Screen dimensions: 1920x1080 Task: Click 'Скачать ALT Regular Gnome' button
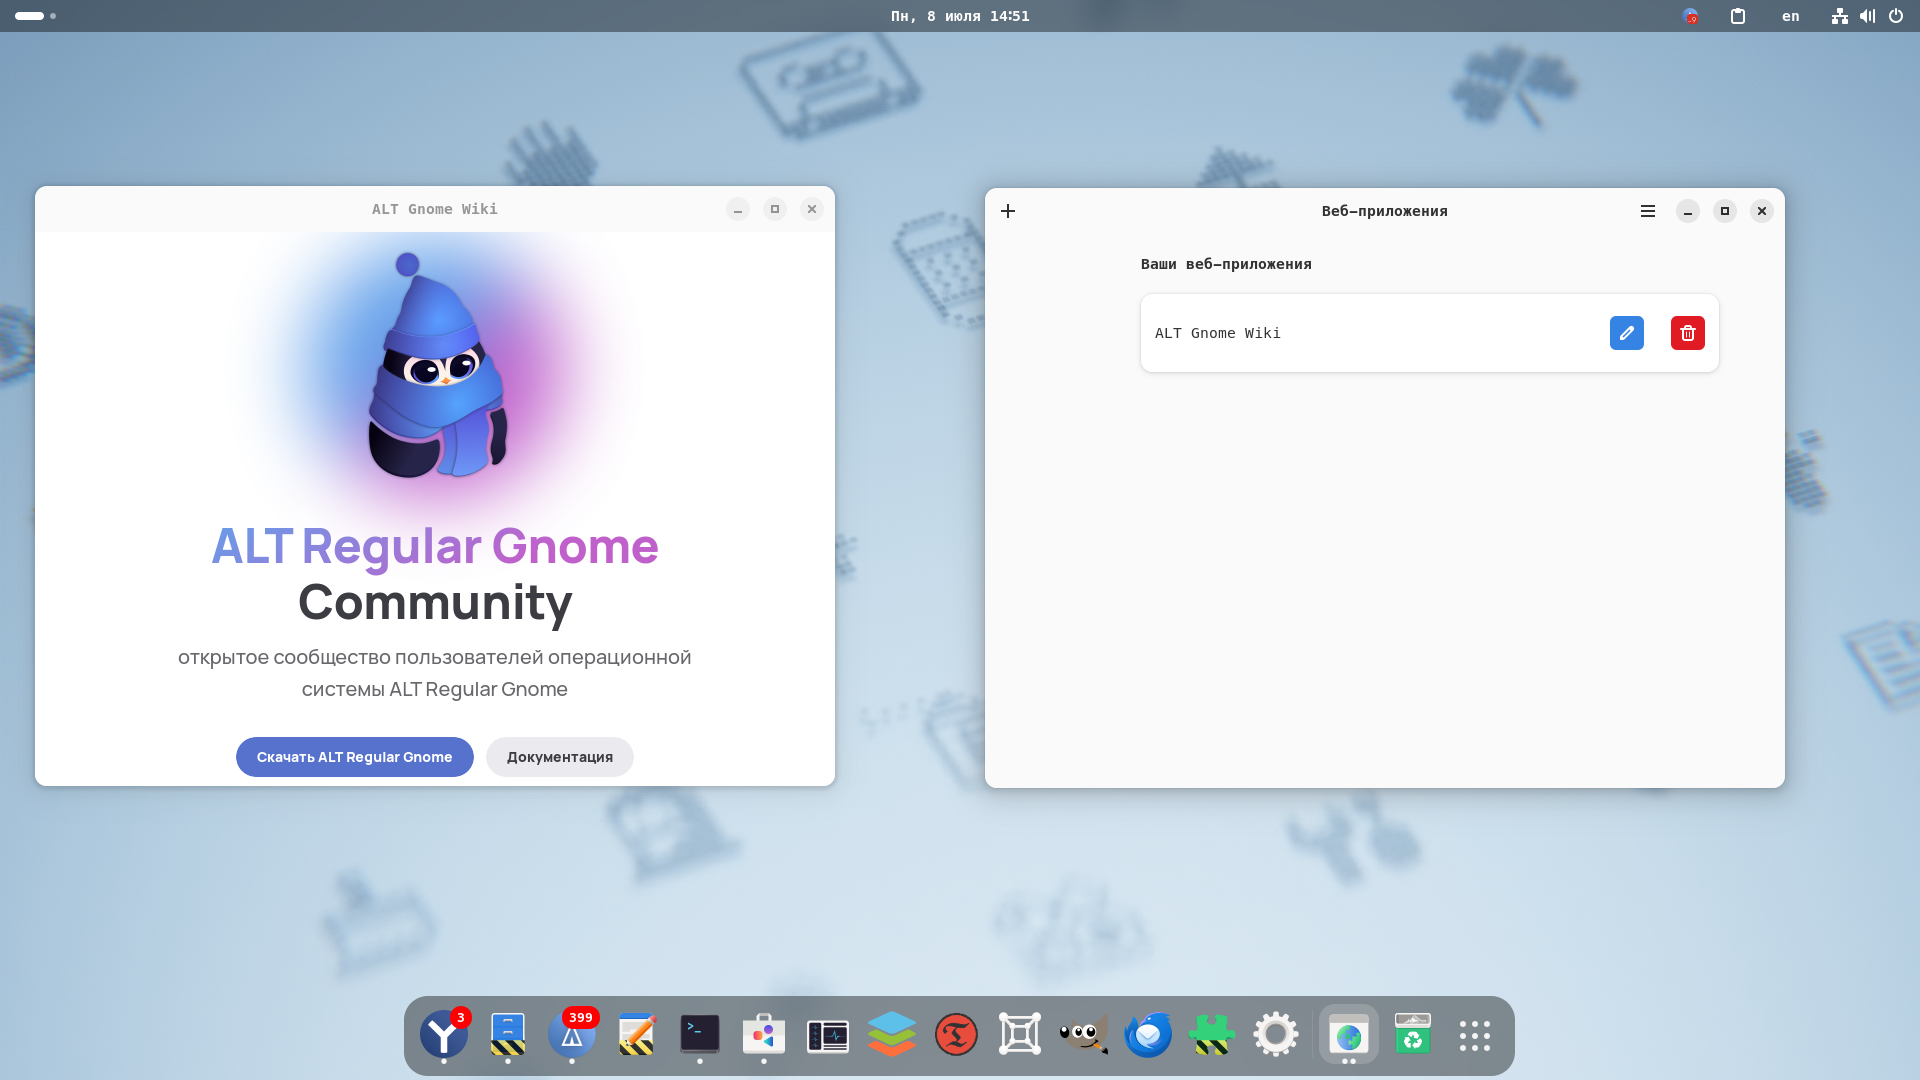click(x=355, y=757)
